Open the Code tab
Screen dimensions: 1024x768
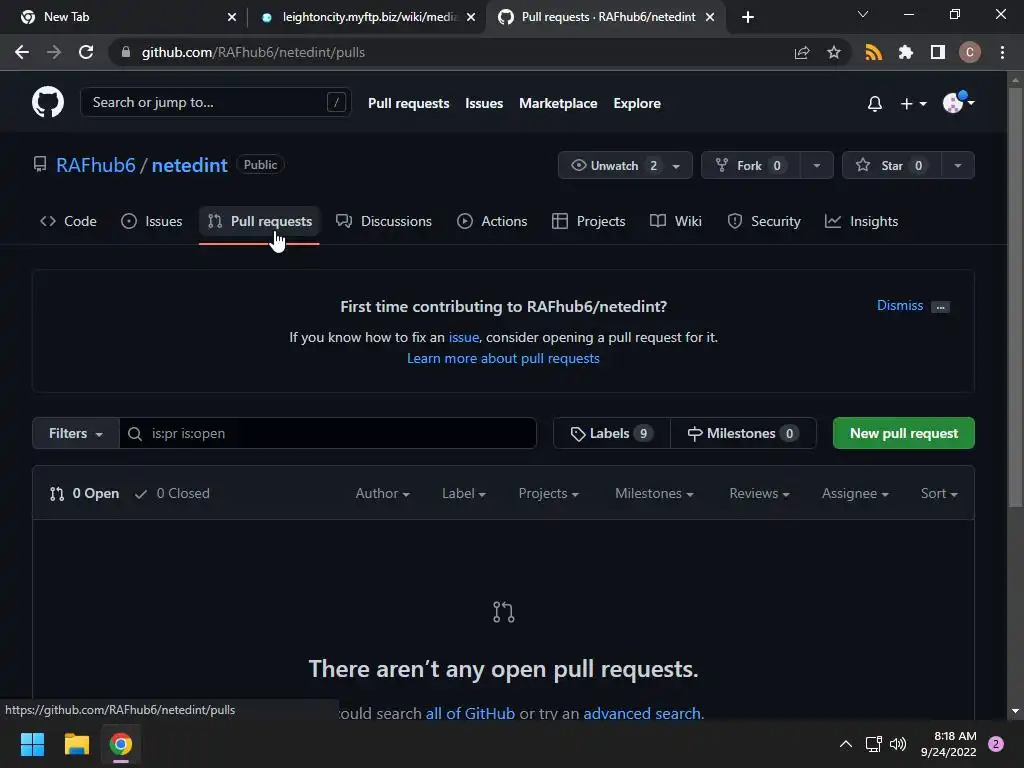(x=68, y=221)
